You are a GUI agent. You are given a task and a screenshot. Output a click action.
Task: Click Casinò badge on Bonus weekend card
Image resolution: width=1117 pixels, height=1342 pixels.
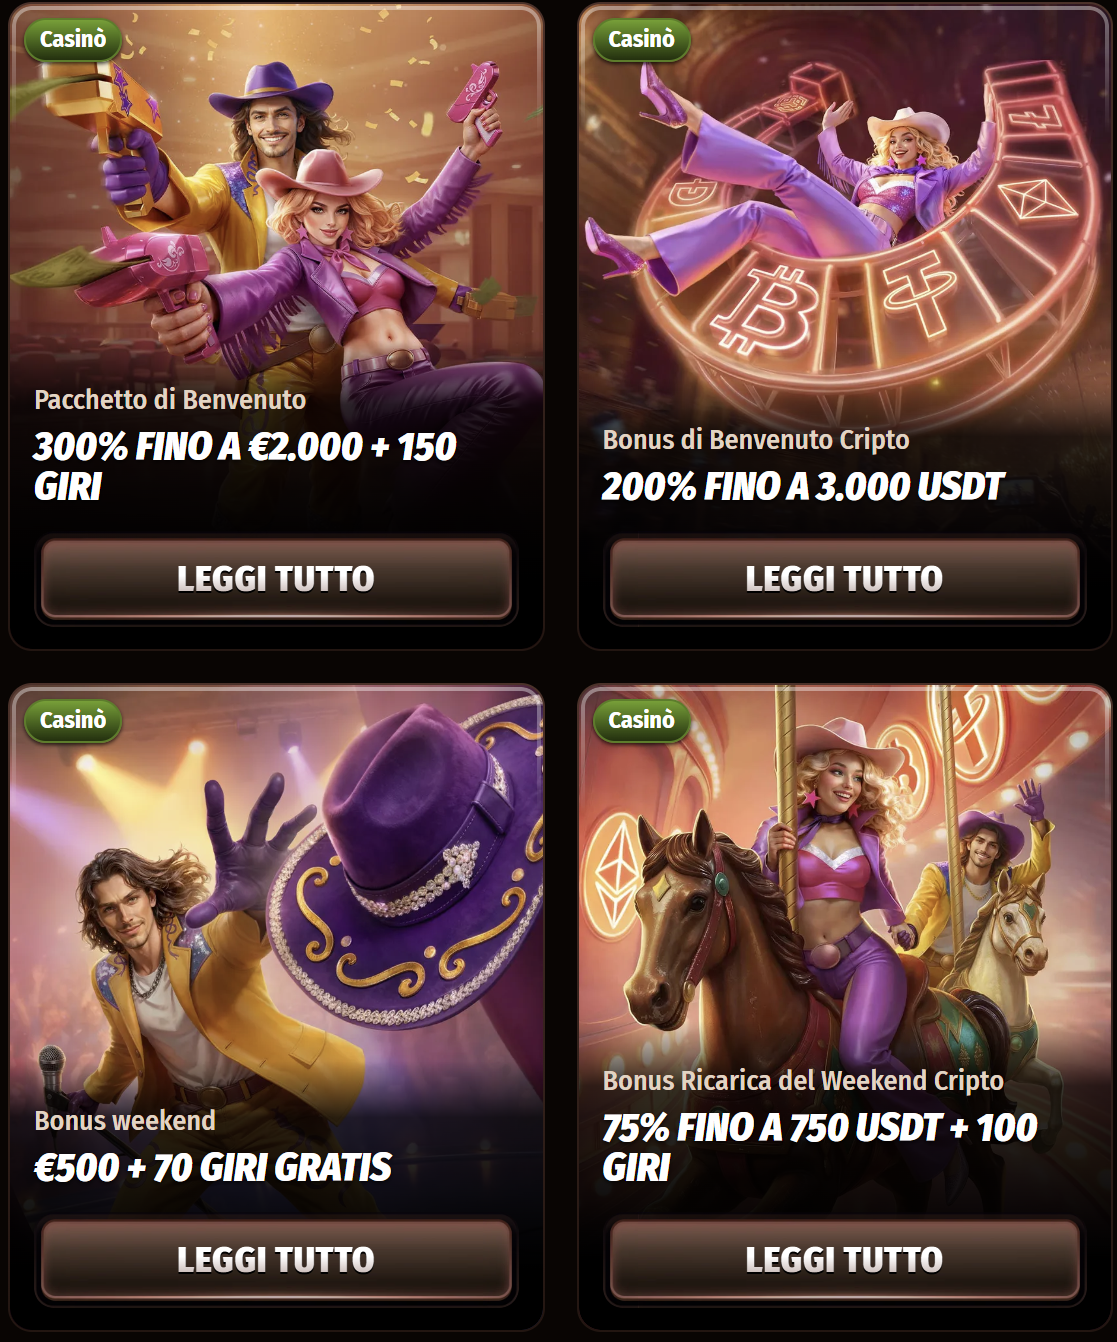(x=73, y=720)
